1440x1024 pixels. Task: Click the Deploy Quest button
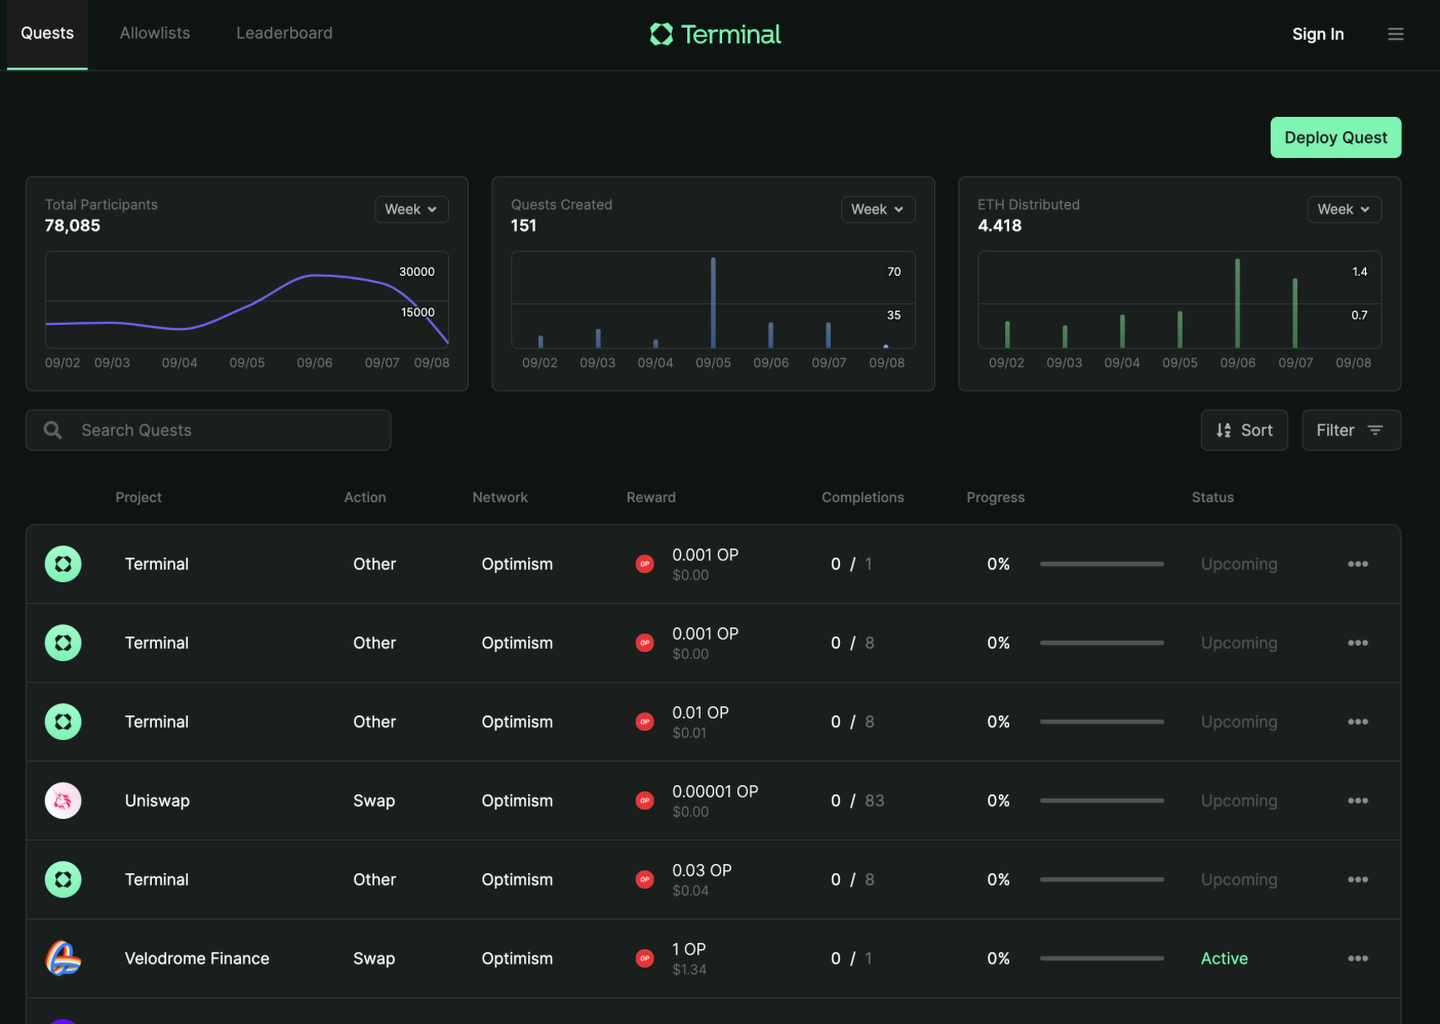click(x=1336, y=137)
